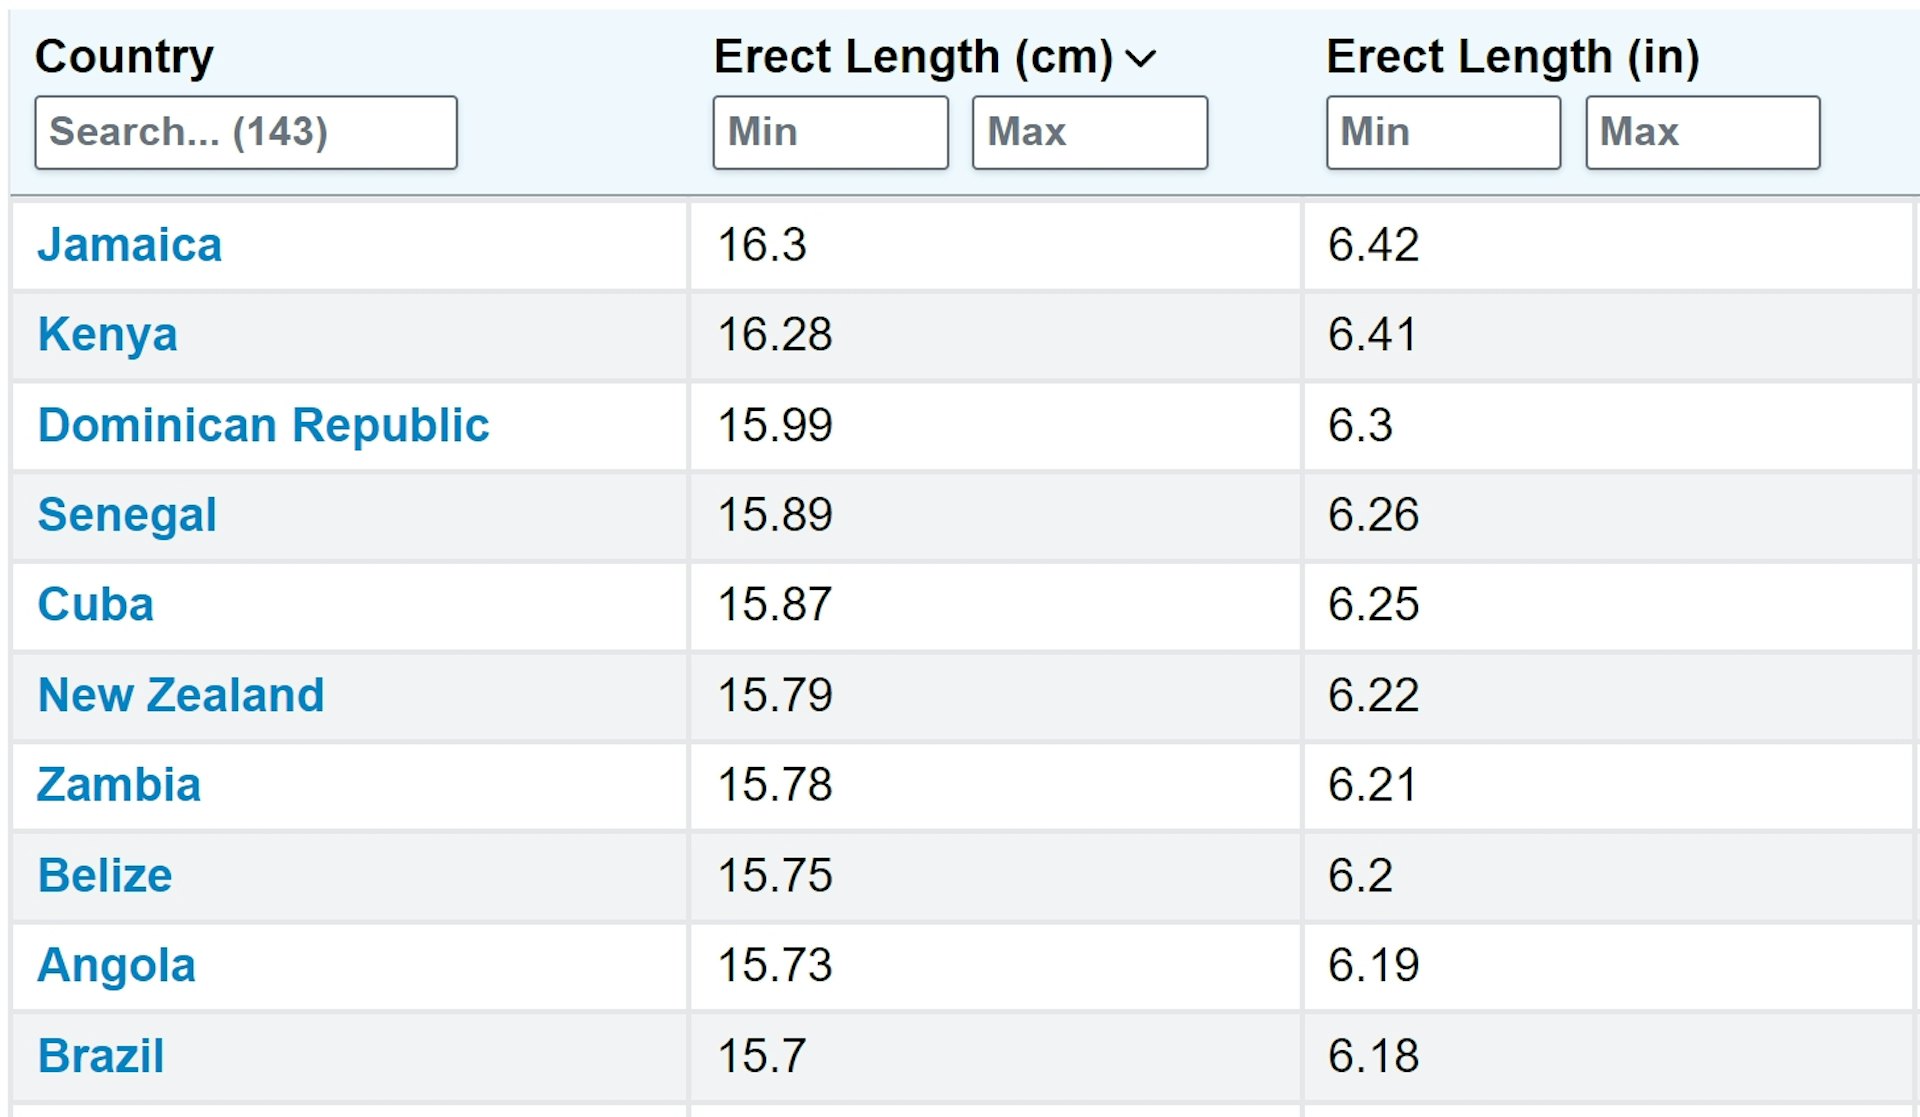The image size is (1920, 1117).
Task: Click the cm Max filter field
Action: 1090,132
